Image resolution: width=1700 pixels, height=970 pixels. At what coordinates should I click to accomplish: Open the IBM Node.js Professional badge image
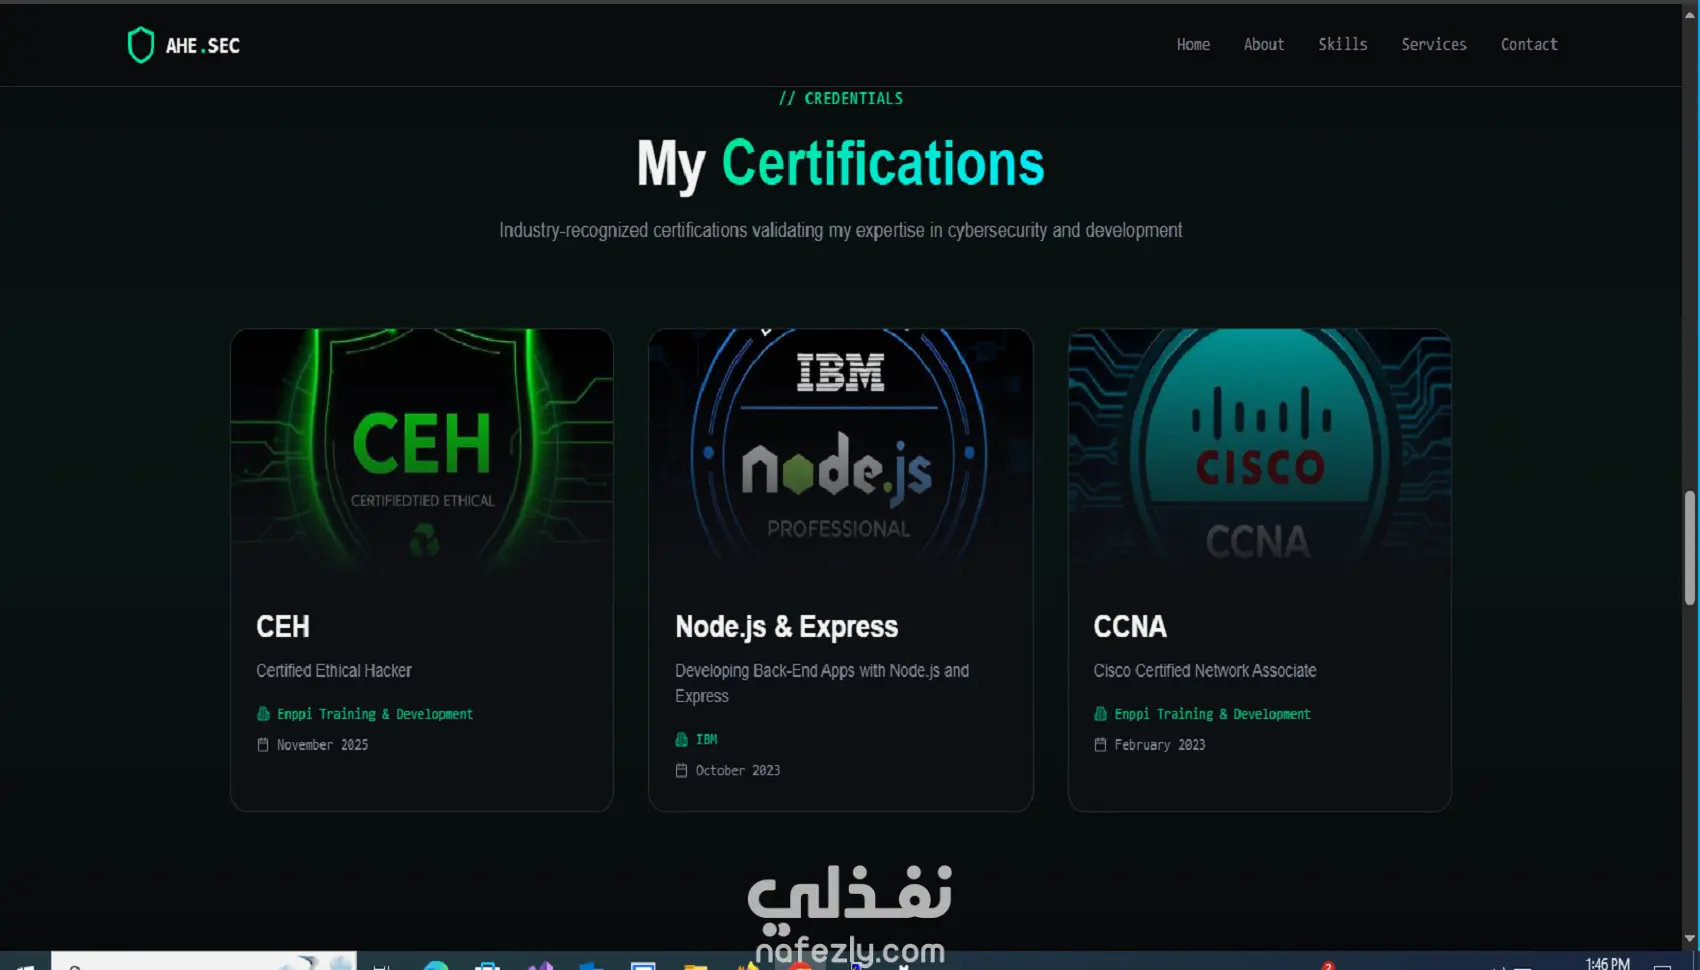(840, 452)
